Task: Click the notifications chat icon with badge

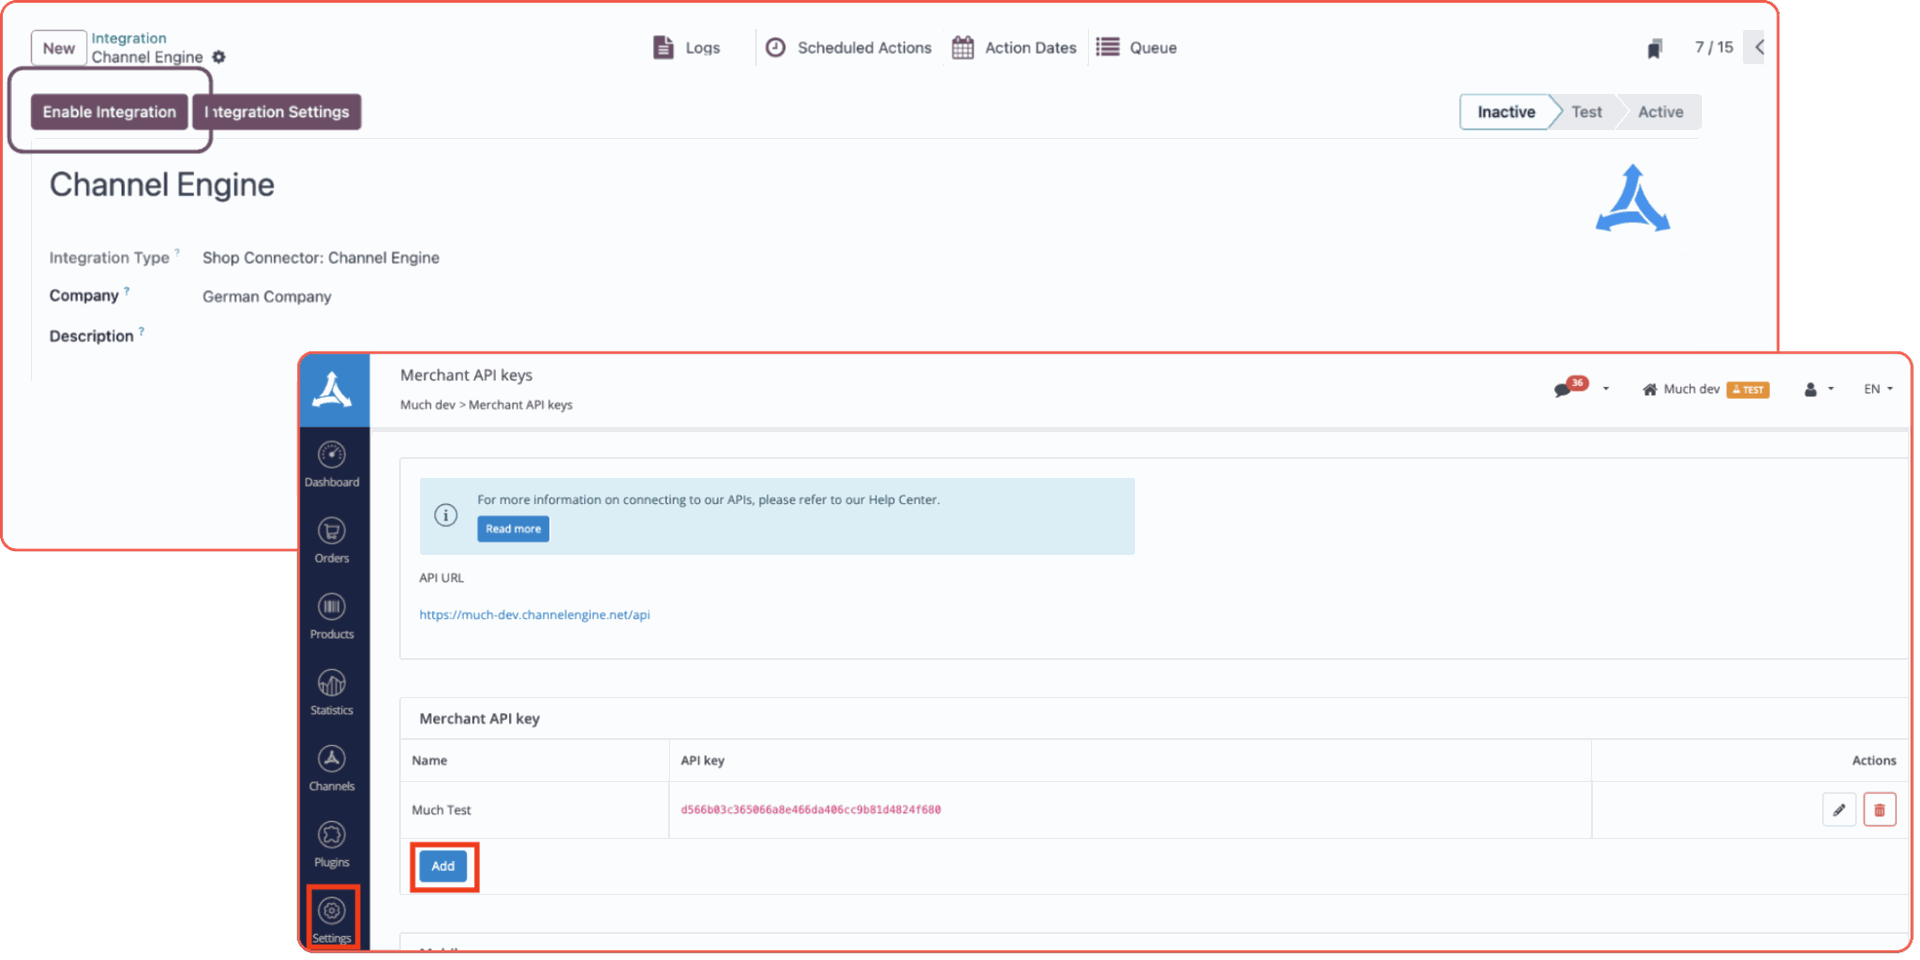Action: (x=1569, y=387)
